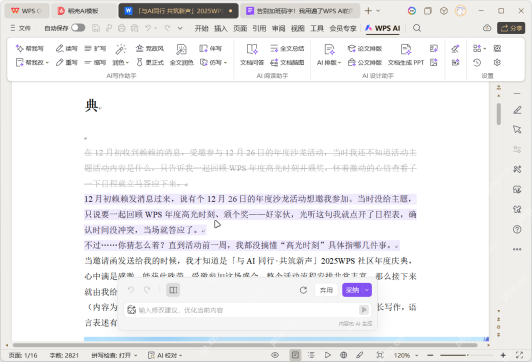Screen dimensions: 532x362
Task: Open the 拼写检查 spell-check dropdown
Action: (114, 355)
